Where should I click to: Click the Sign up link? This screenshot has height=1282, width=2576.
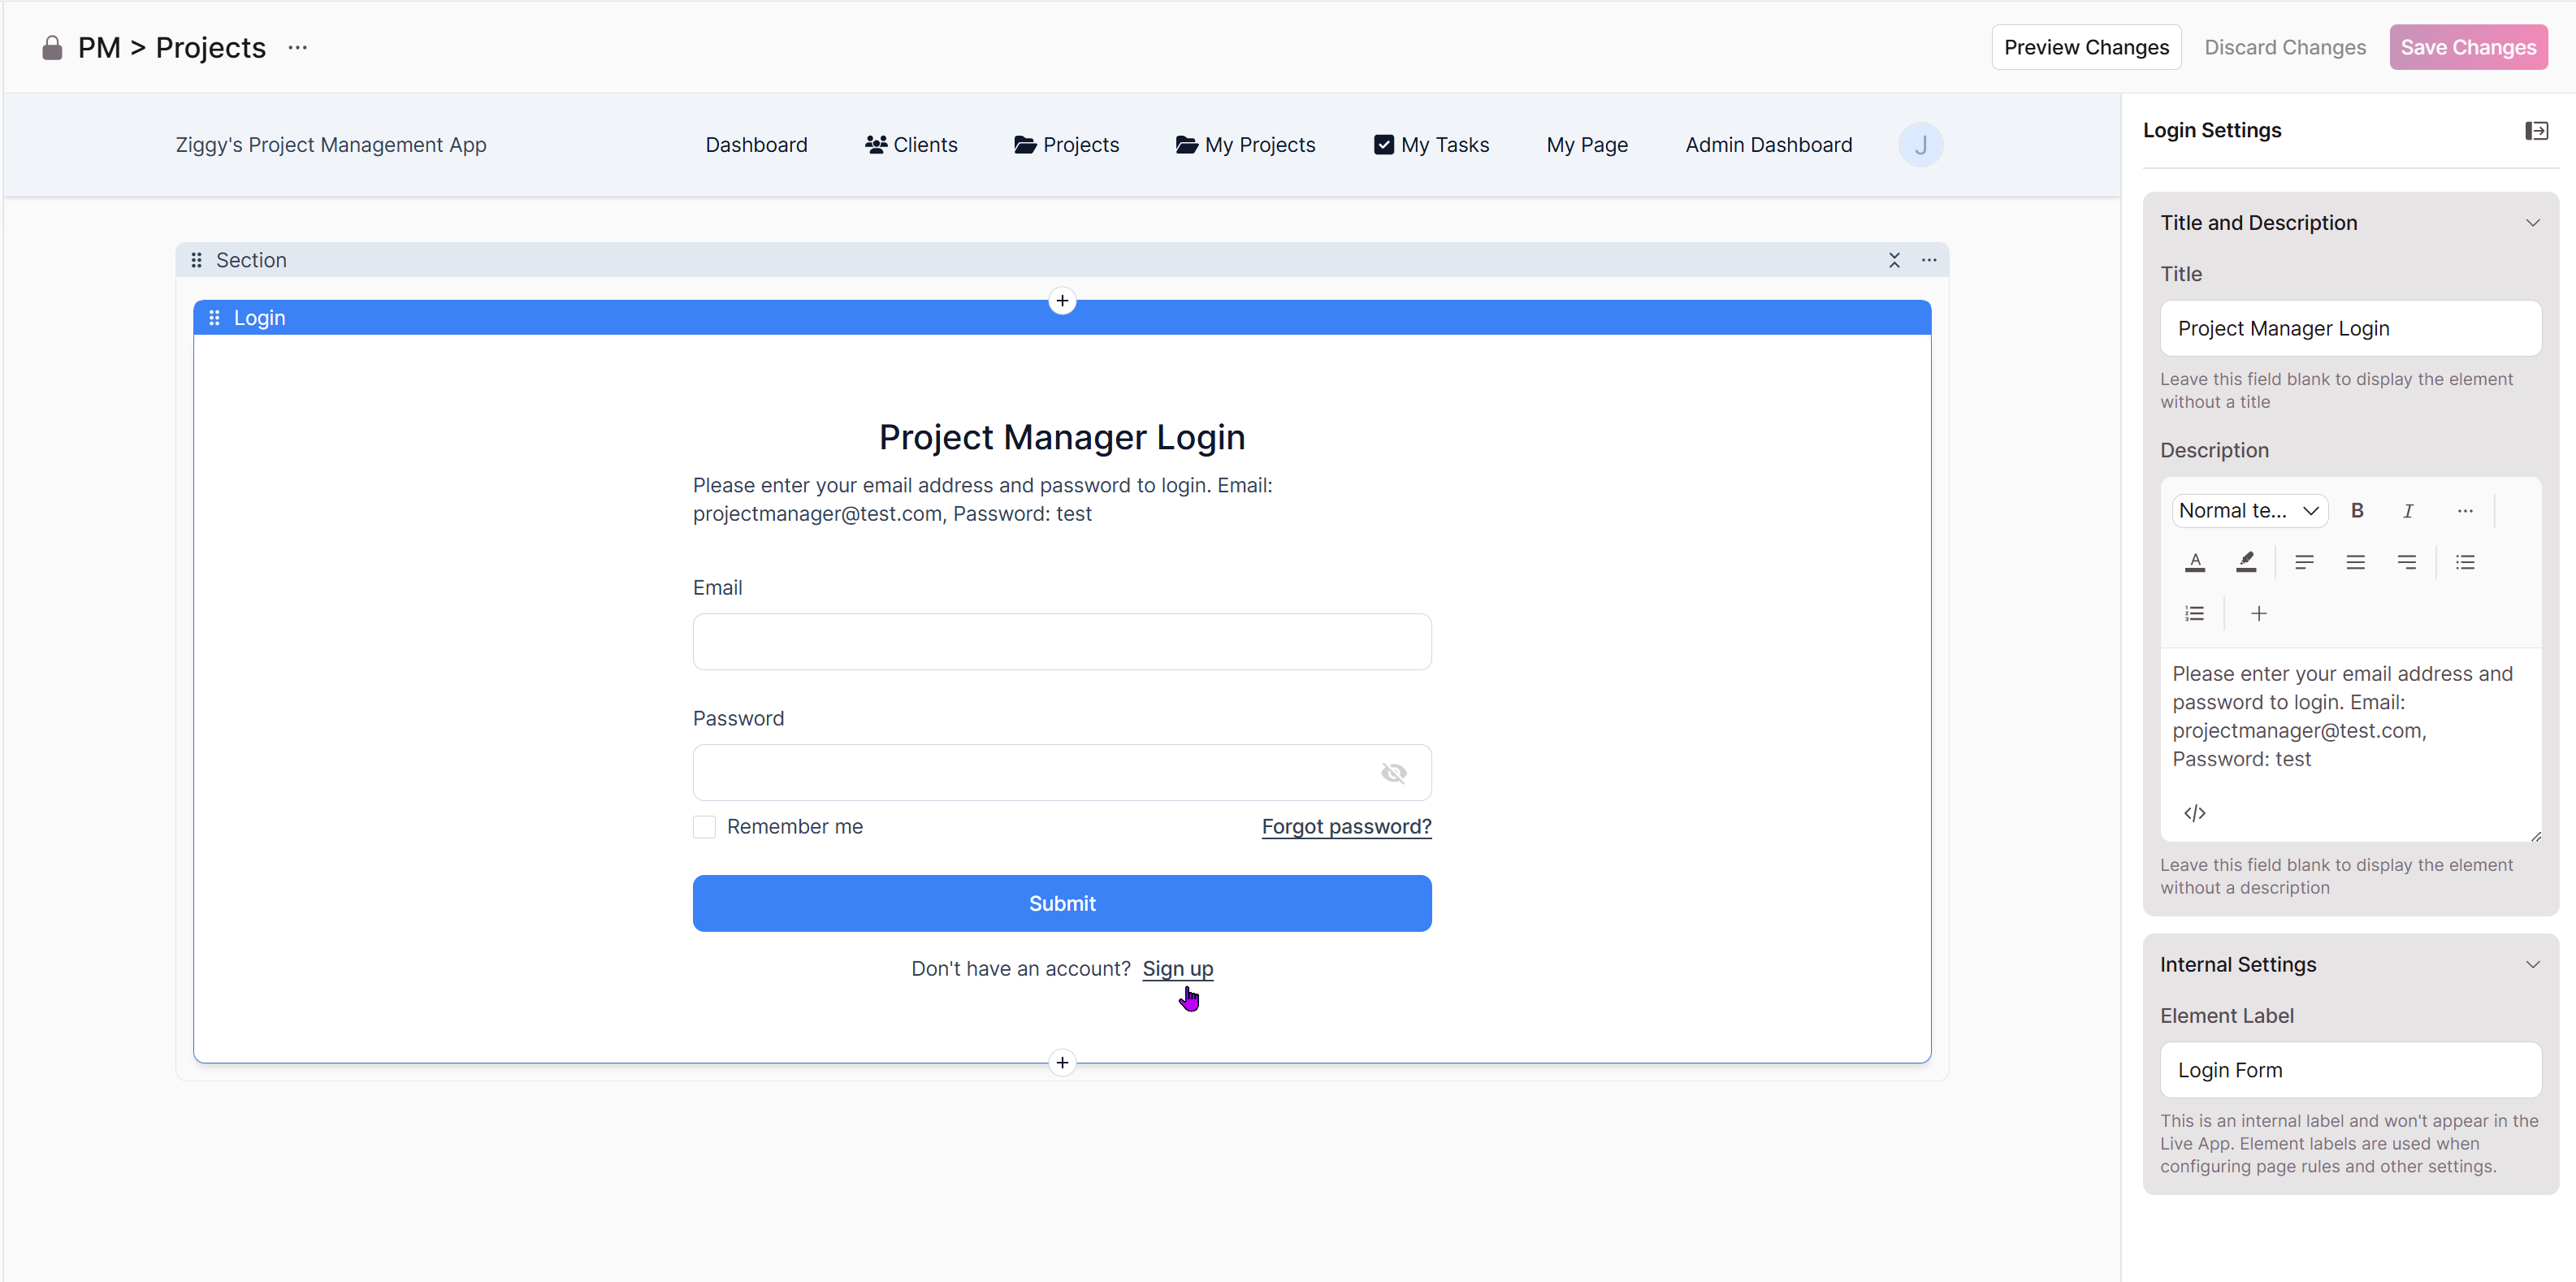tap(1177, 969)
